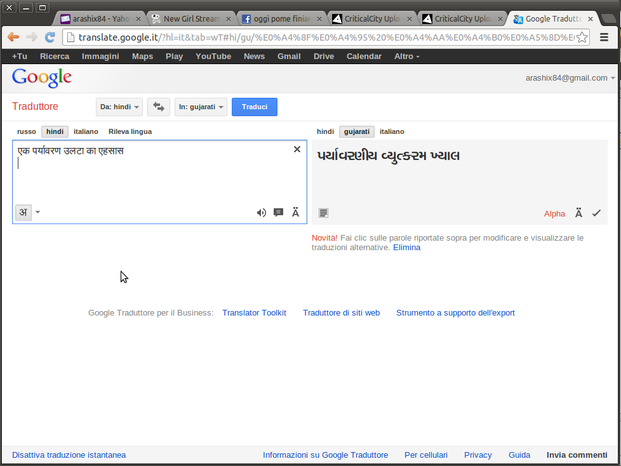
Task: Click the blue Traduci button
Action: coord(254,107)
